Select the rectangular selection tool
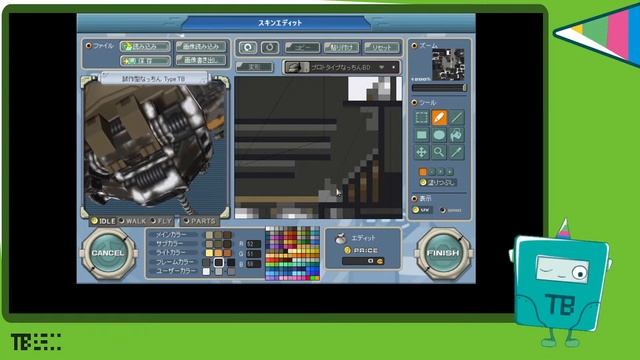The height and width of the screenshot is (360, 640). [x=422, y=118]
